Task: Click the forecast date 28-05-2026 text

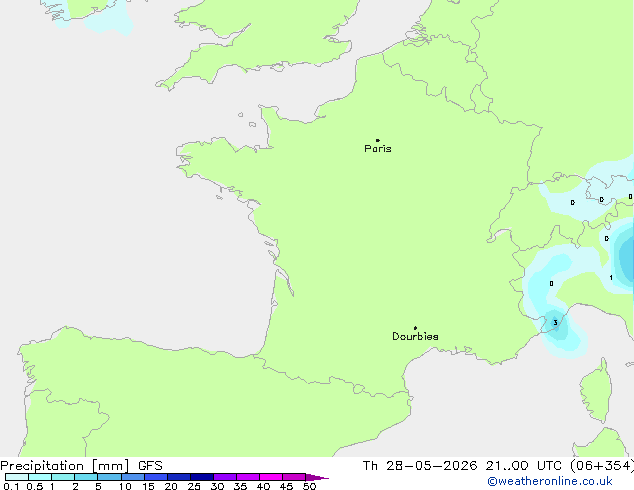Action: pos(431,466)
